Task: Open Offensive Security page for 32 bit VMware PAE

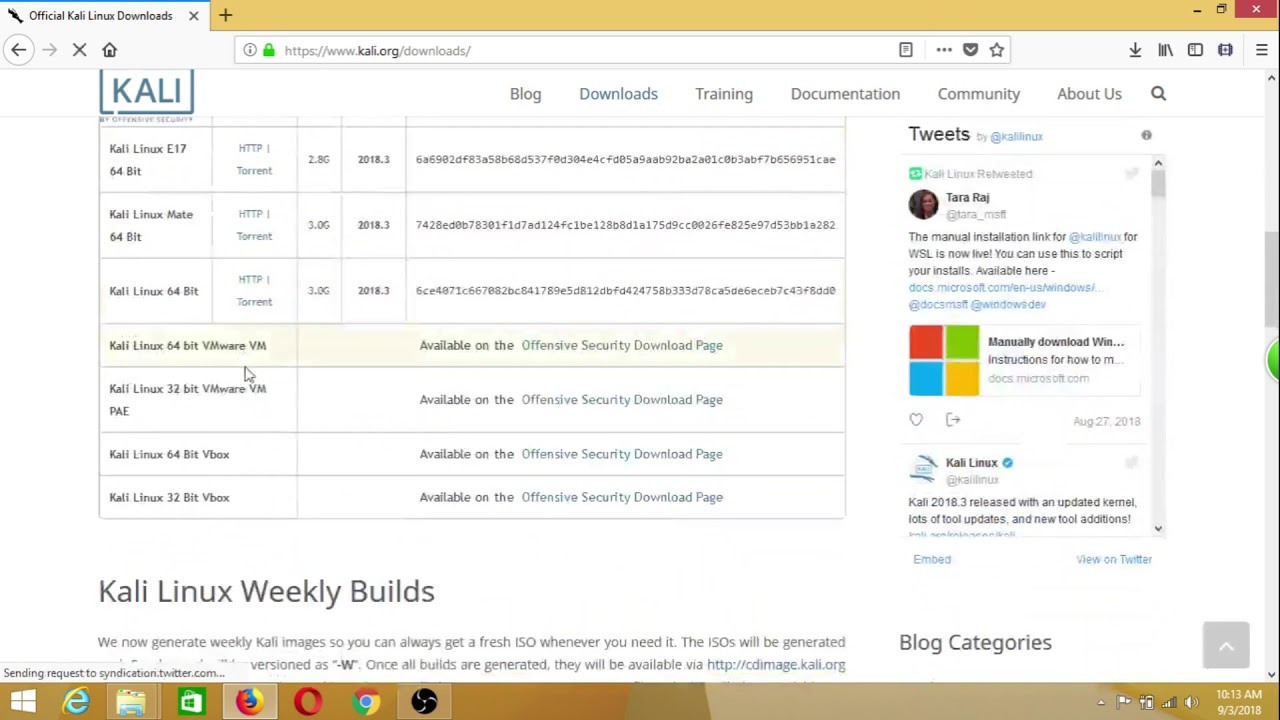Action: [x=621, y=399]
